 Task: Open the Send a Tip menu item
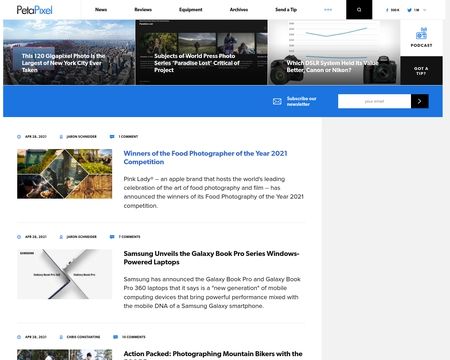286,10
